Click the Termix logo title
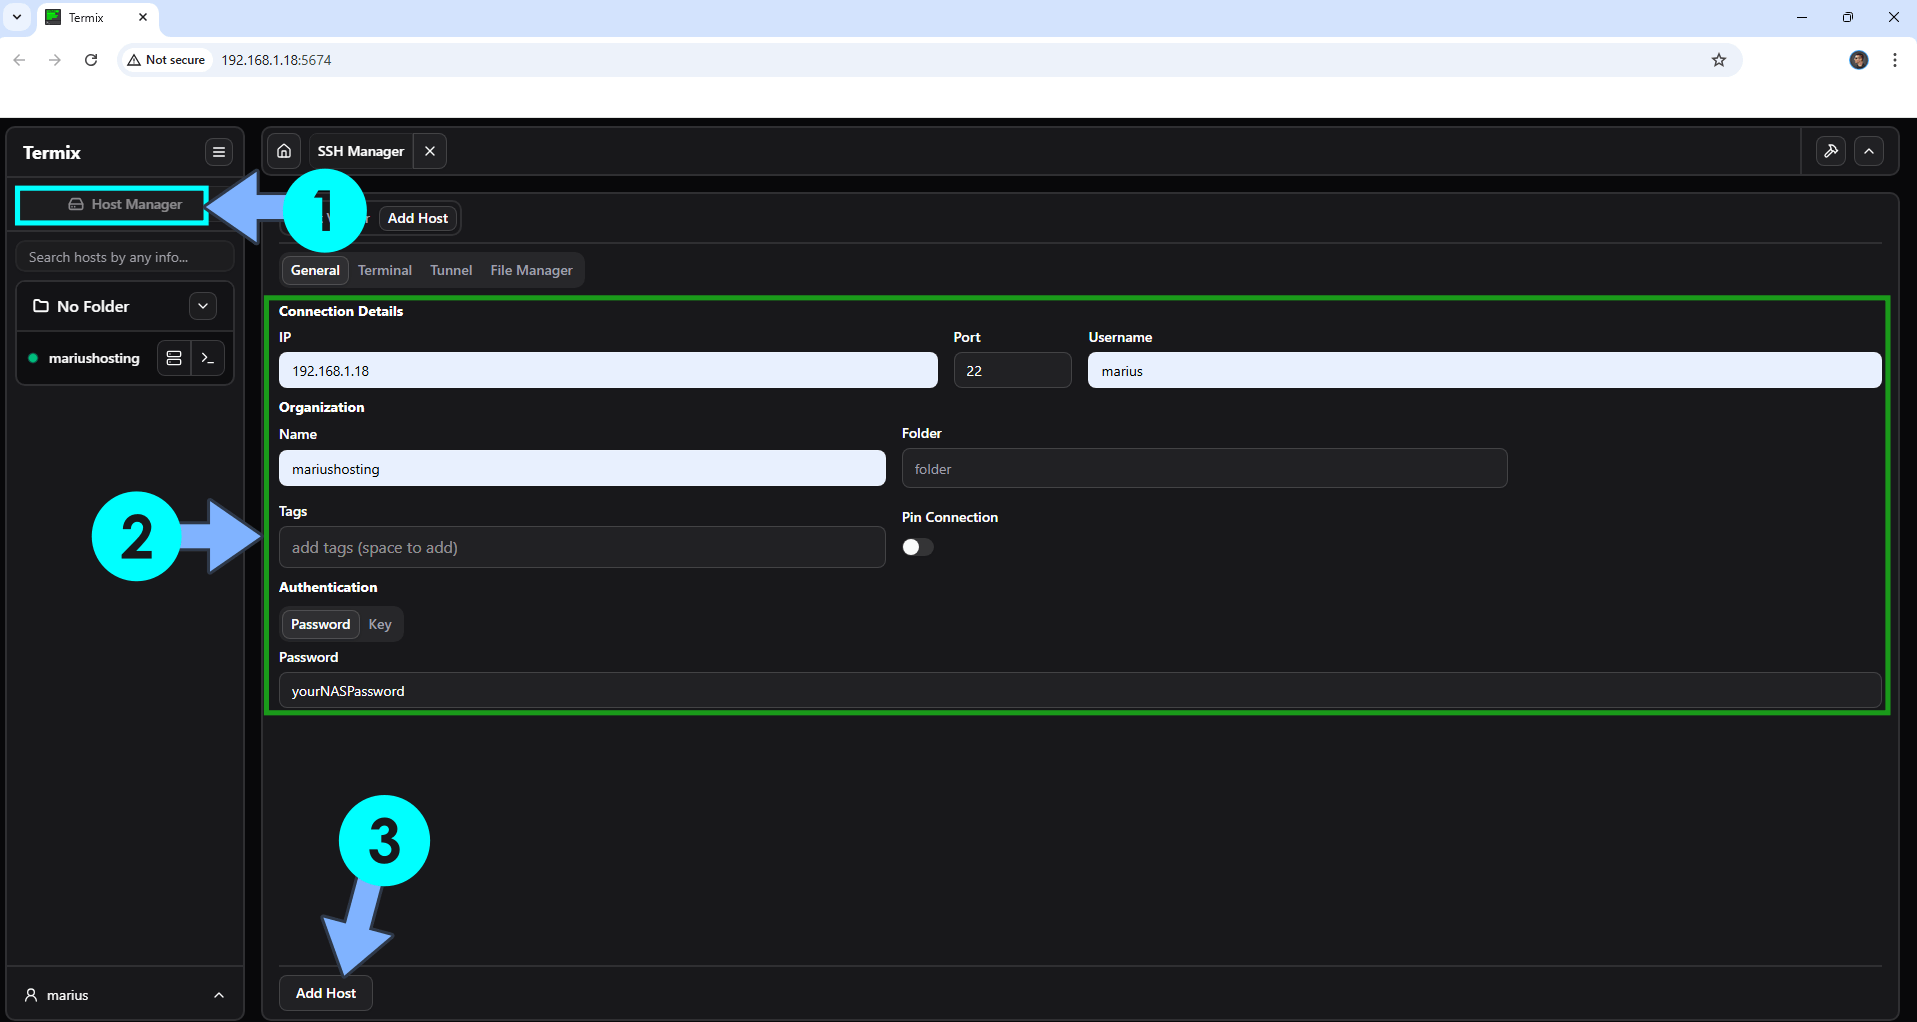Viewport: 1917px width, 1022px height. coord(52,153)
